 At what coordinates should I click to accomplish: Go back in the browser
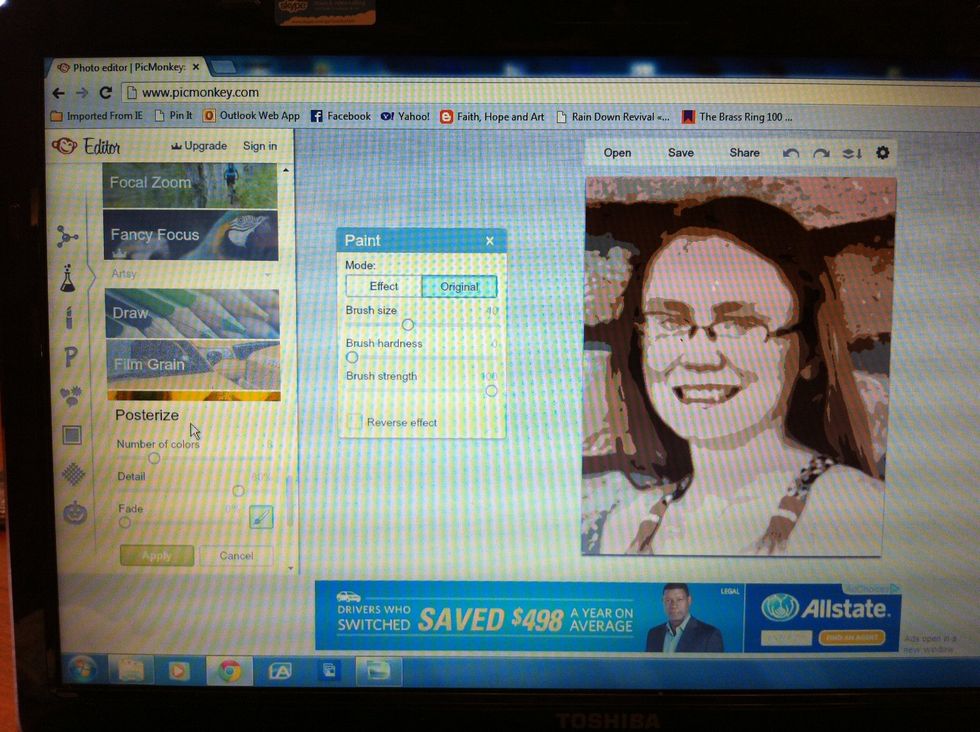(58, 93)
